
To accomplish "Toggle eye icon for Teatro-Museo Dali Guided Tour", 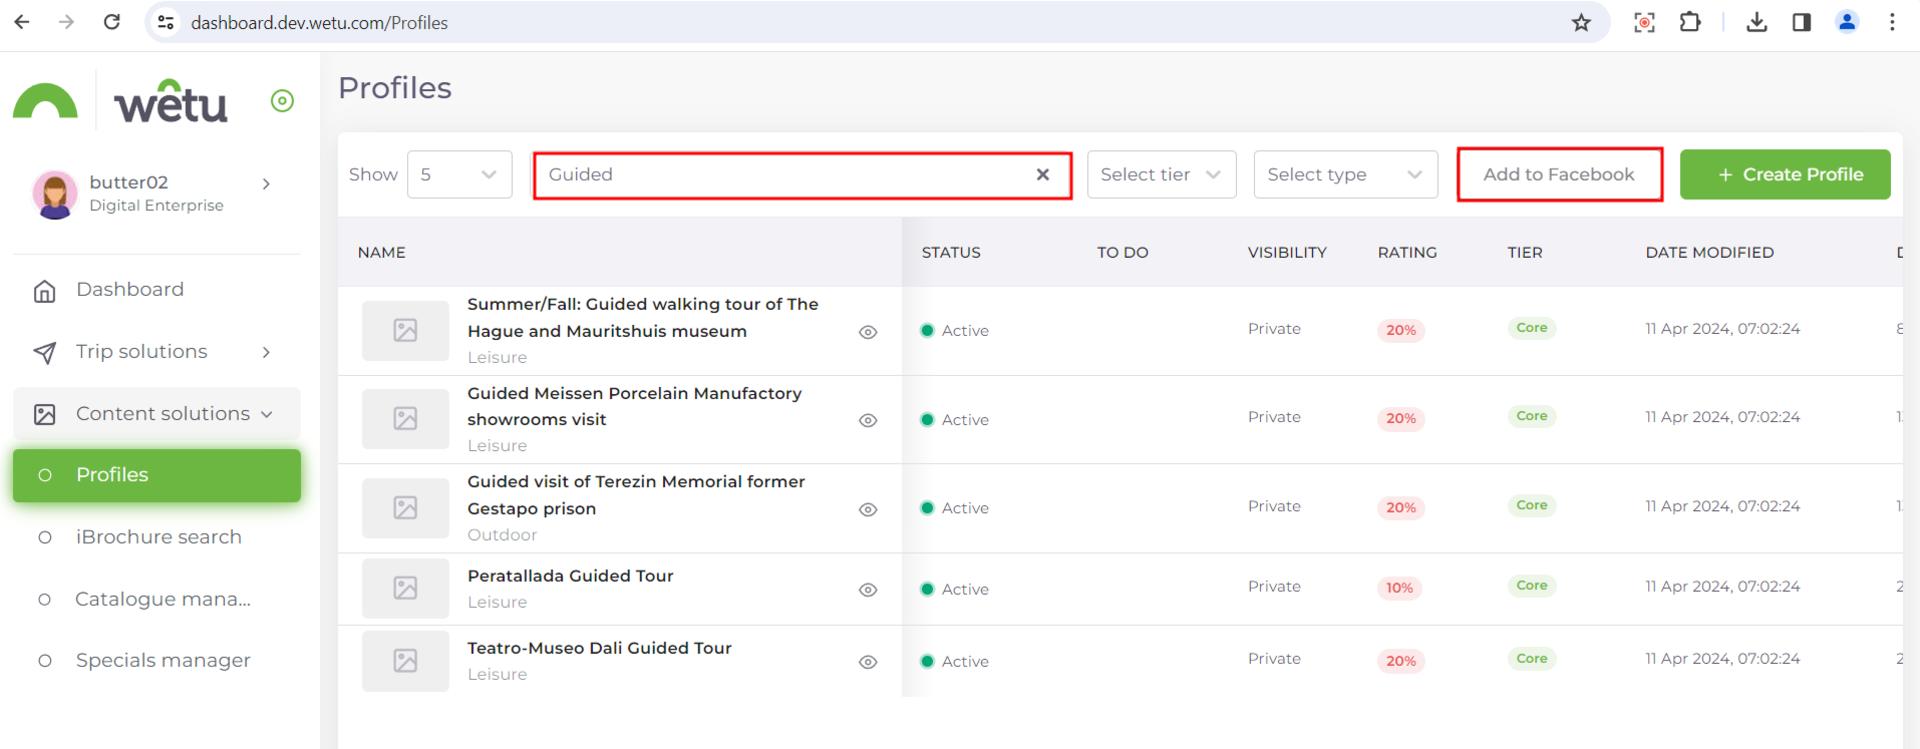I will click(x=868, y=662).
